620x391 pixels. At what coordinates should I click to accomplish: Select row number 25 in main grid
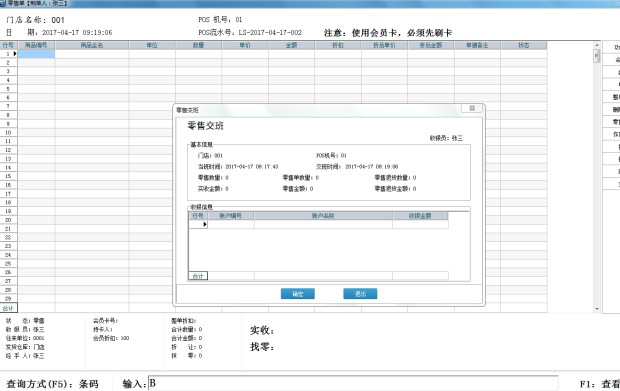(8, 263)
